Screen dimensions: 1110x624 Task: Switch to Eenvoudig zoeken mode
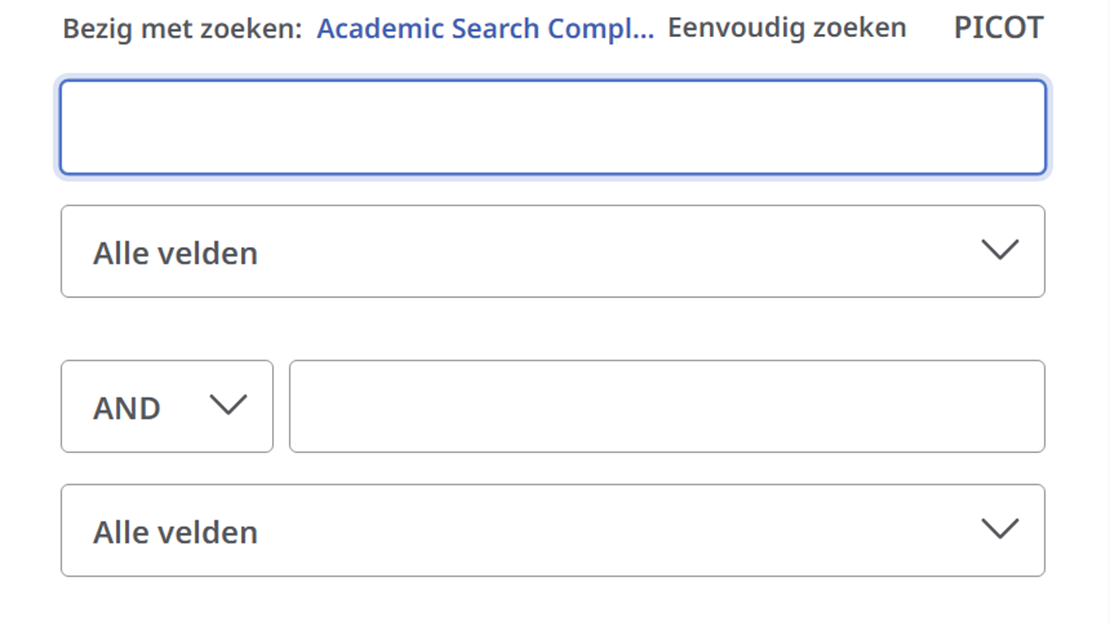click(x=787, y=28)
